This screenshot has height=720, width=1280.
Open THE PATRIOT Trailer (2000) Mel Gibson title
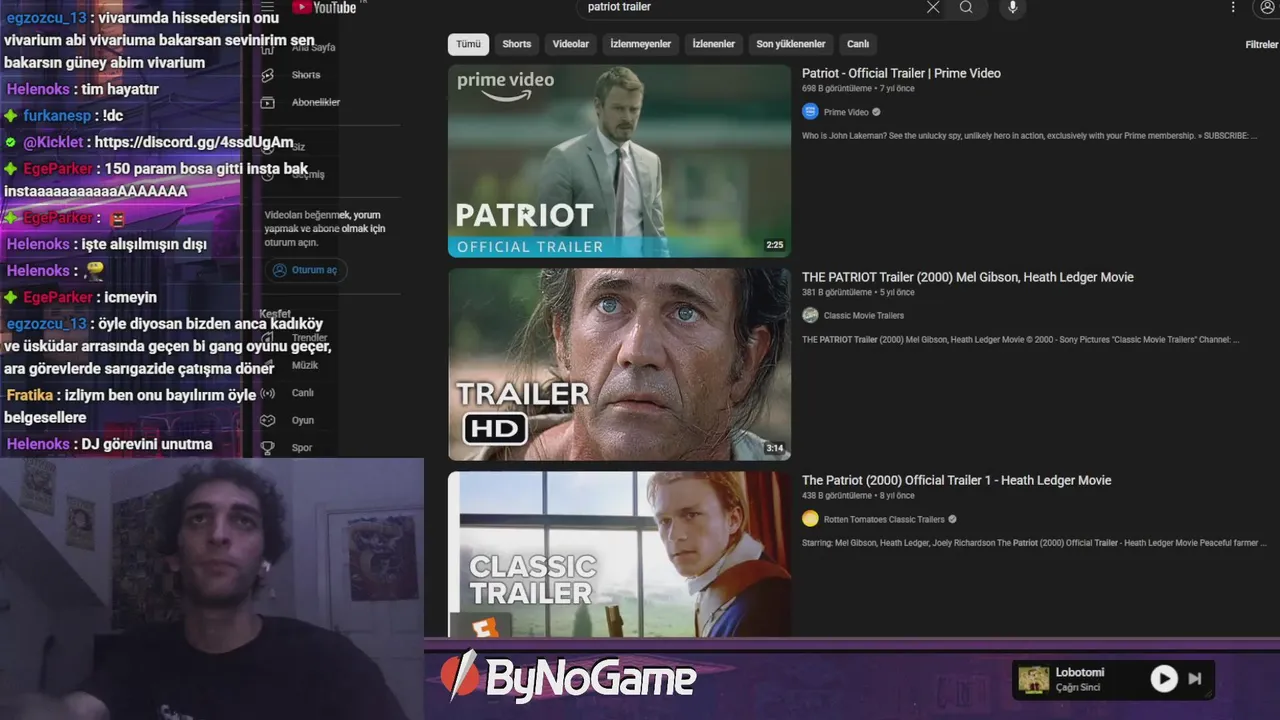pos(968,277)
